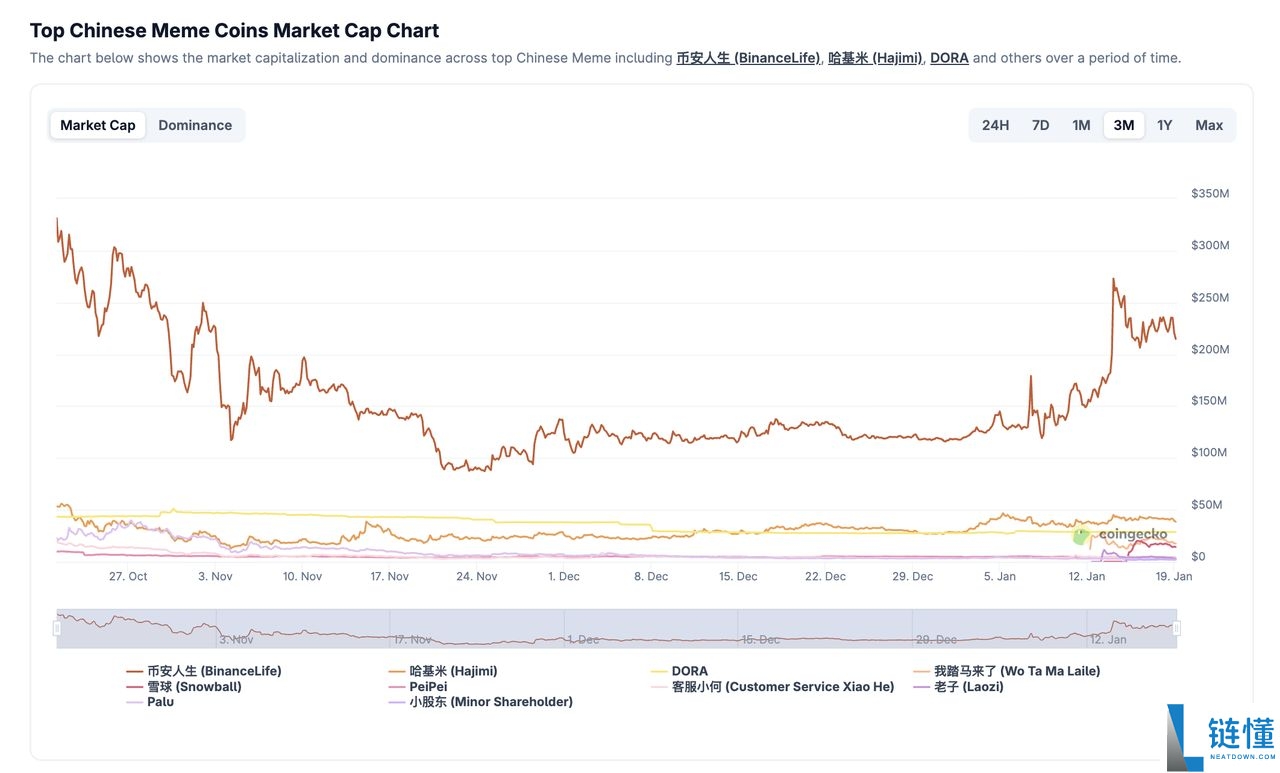Click the 1. Dec date label on x-axis
The image size is (1280, 773).
pos(563,576)
